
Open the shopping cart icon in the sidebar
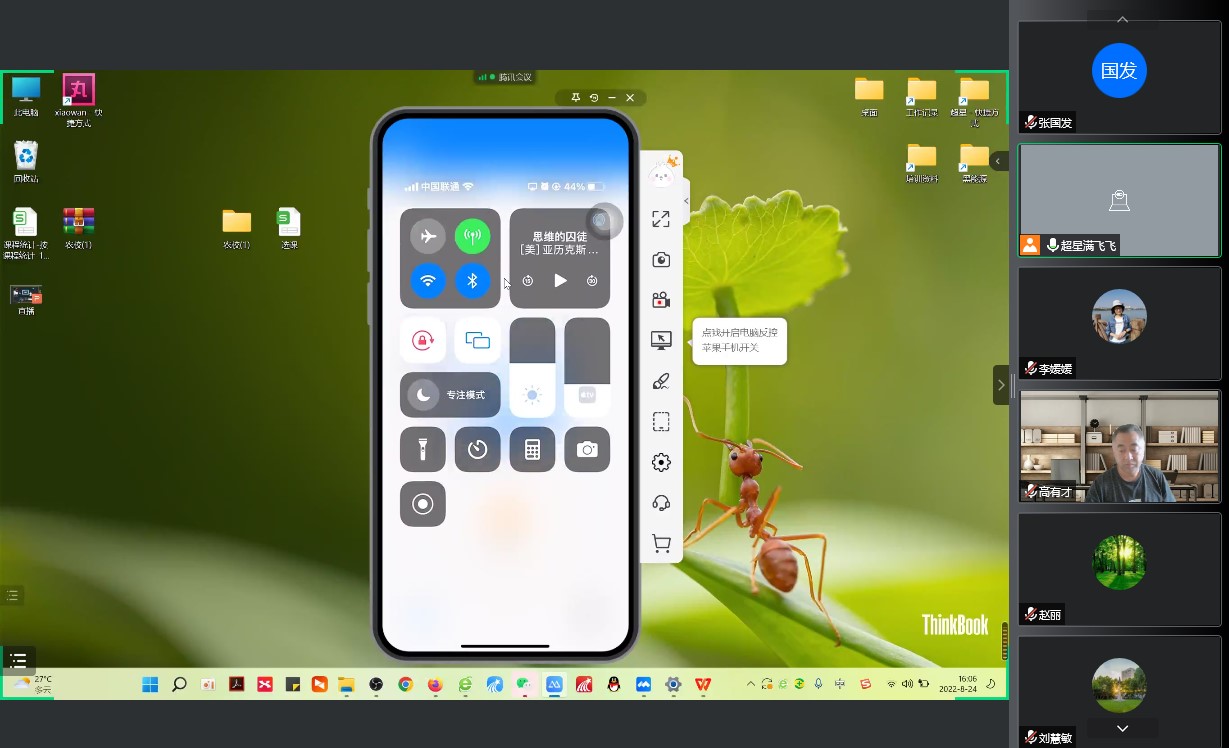[661, 543]
